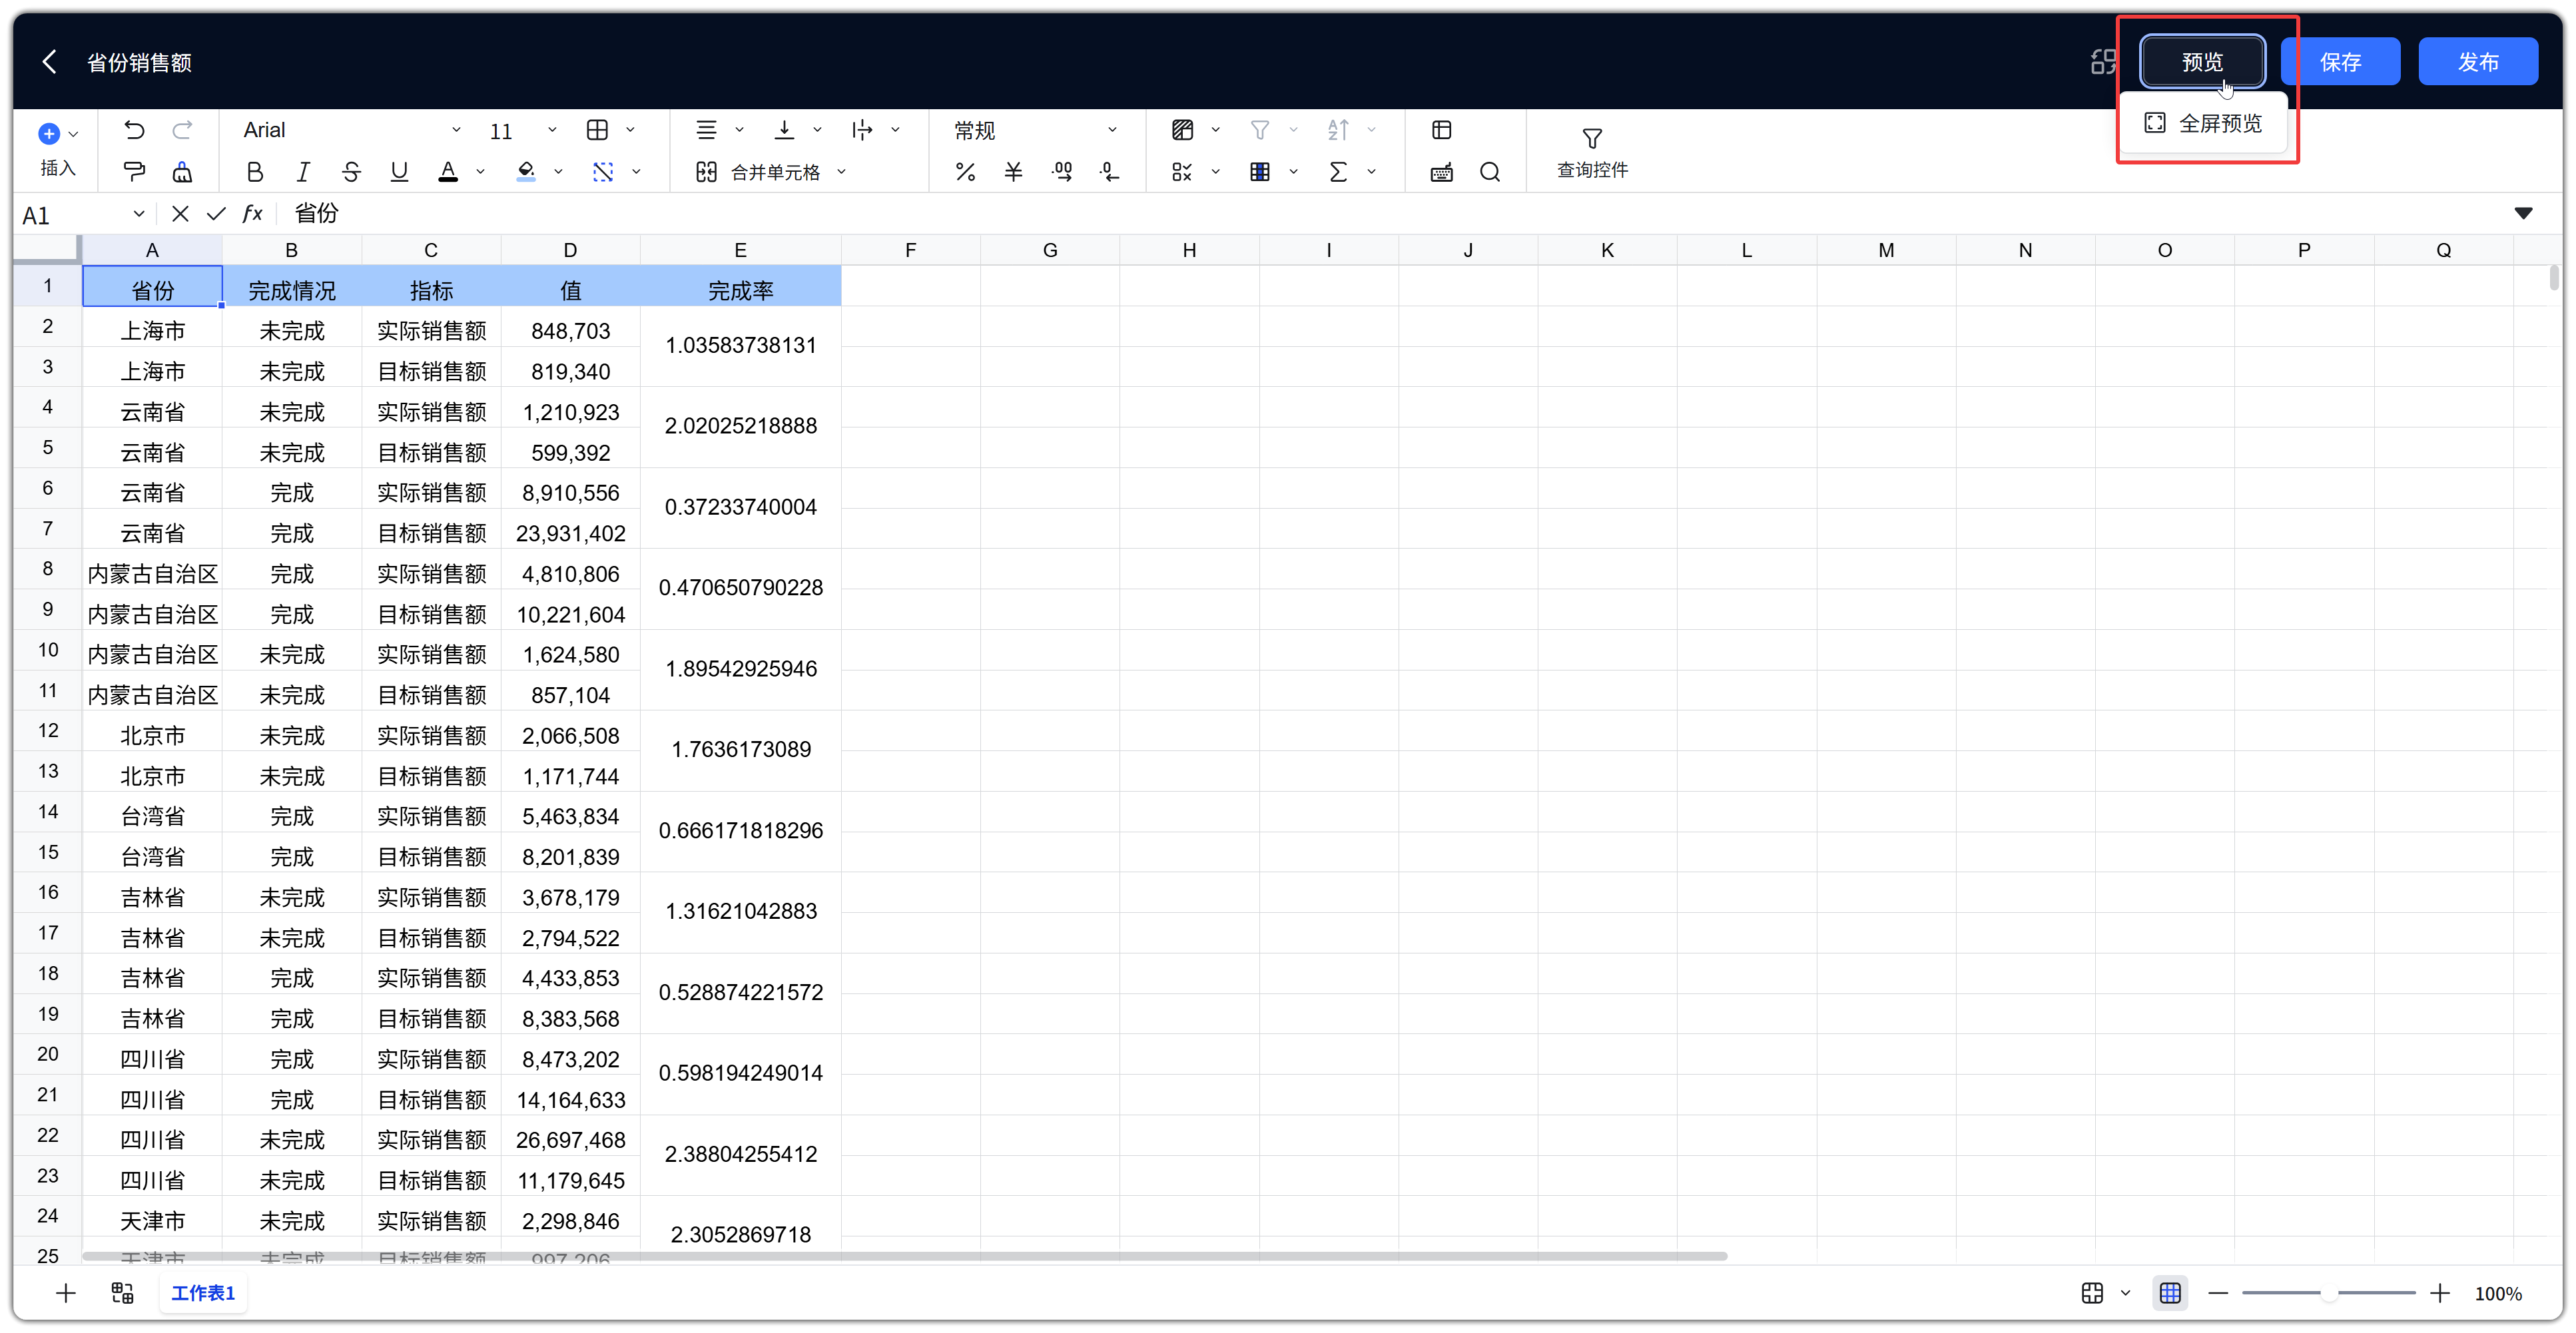Image resolution: width=2576 pixels, height=1333 pixels.
Task: Click the sum sigma icon
Action: pyautogui.click(x=1338, y=172)
